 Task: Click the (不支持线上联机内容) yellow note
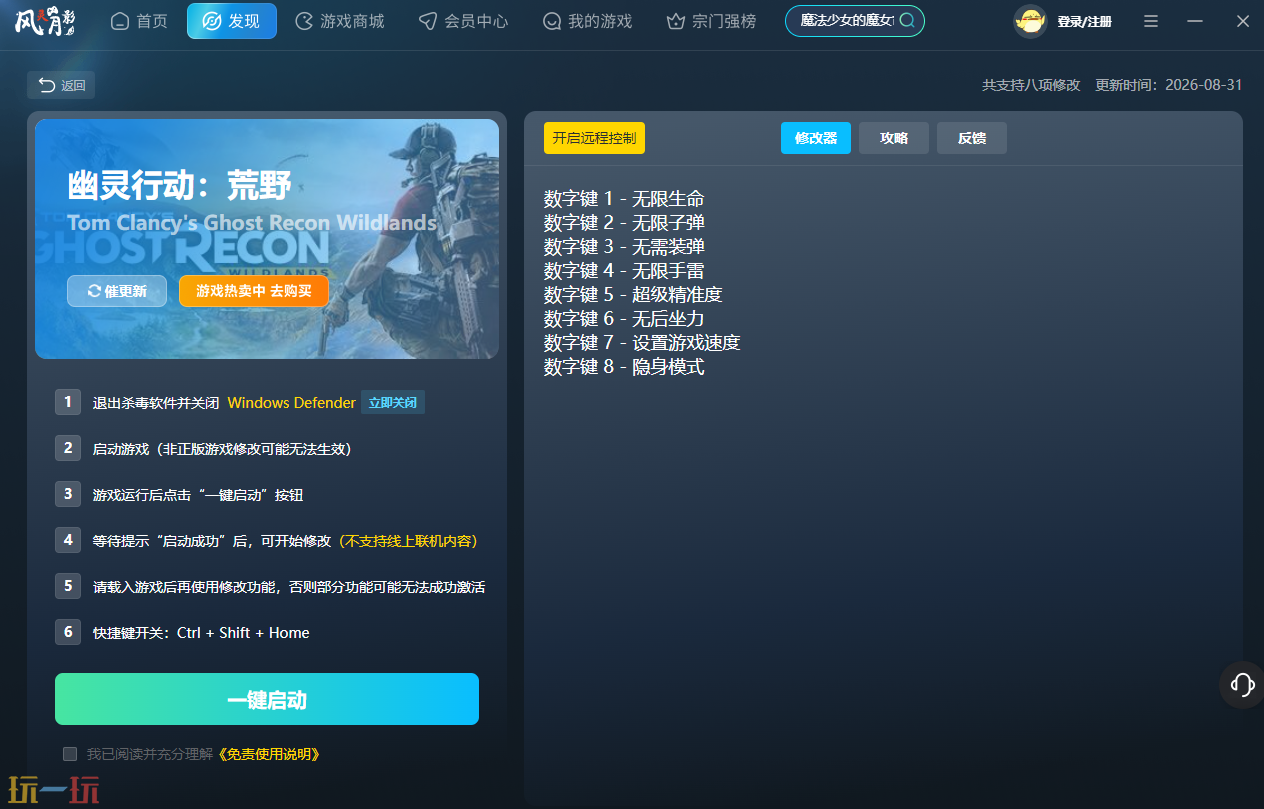pos(408,541)
